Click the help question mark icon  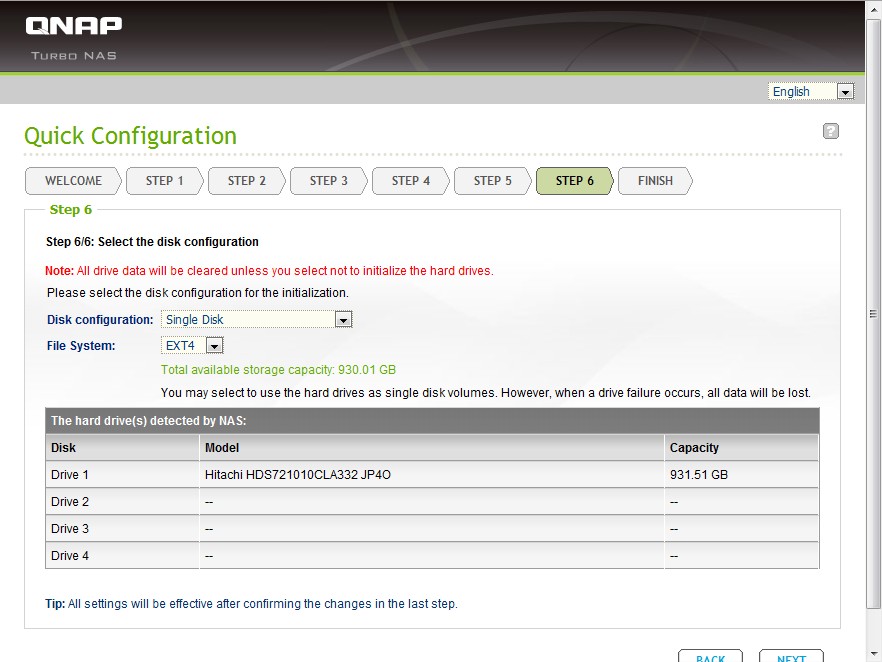(830, 131)
